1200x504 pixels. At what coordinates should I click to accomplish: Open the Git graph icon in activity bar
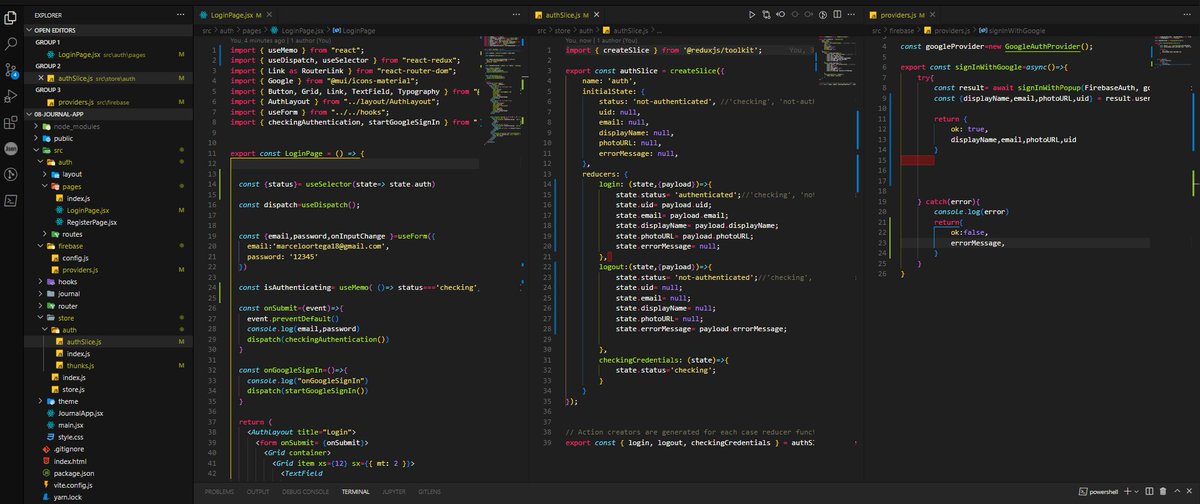pyautogui.click(x=11, y=174)
